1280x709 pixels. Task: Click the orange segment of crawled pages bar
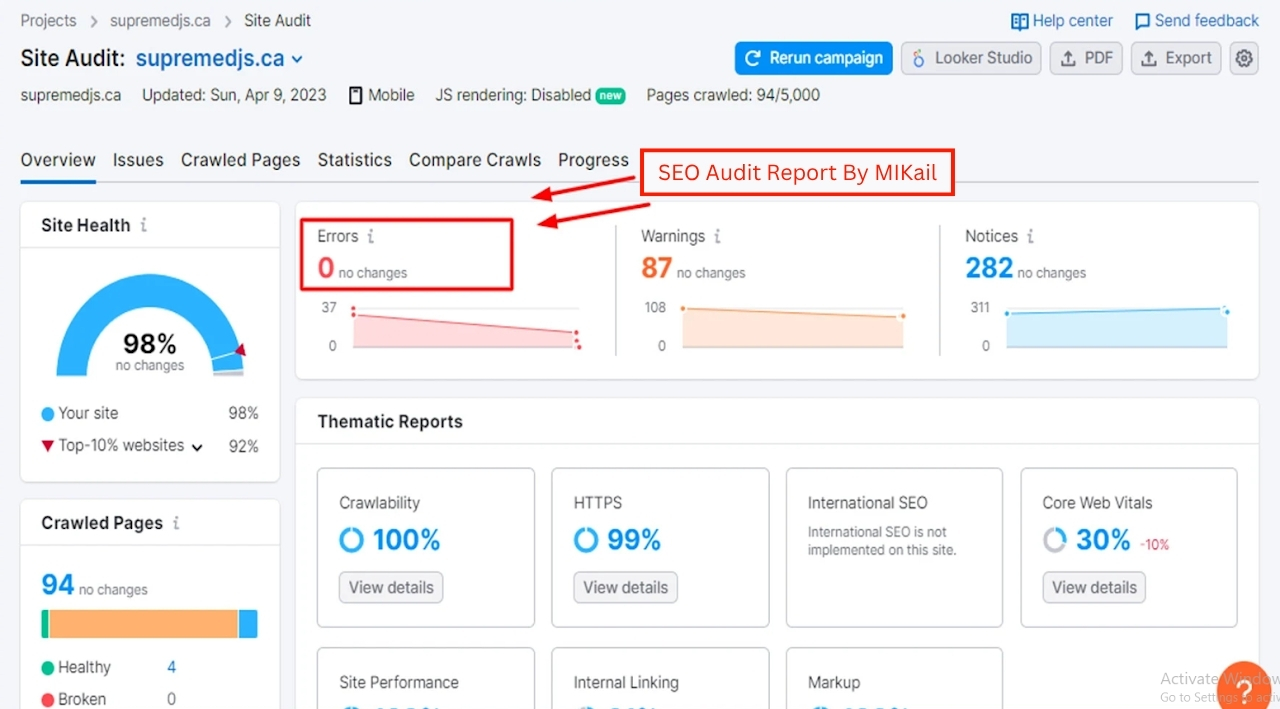(x=143, y=624)
